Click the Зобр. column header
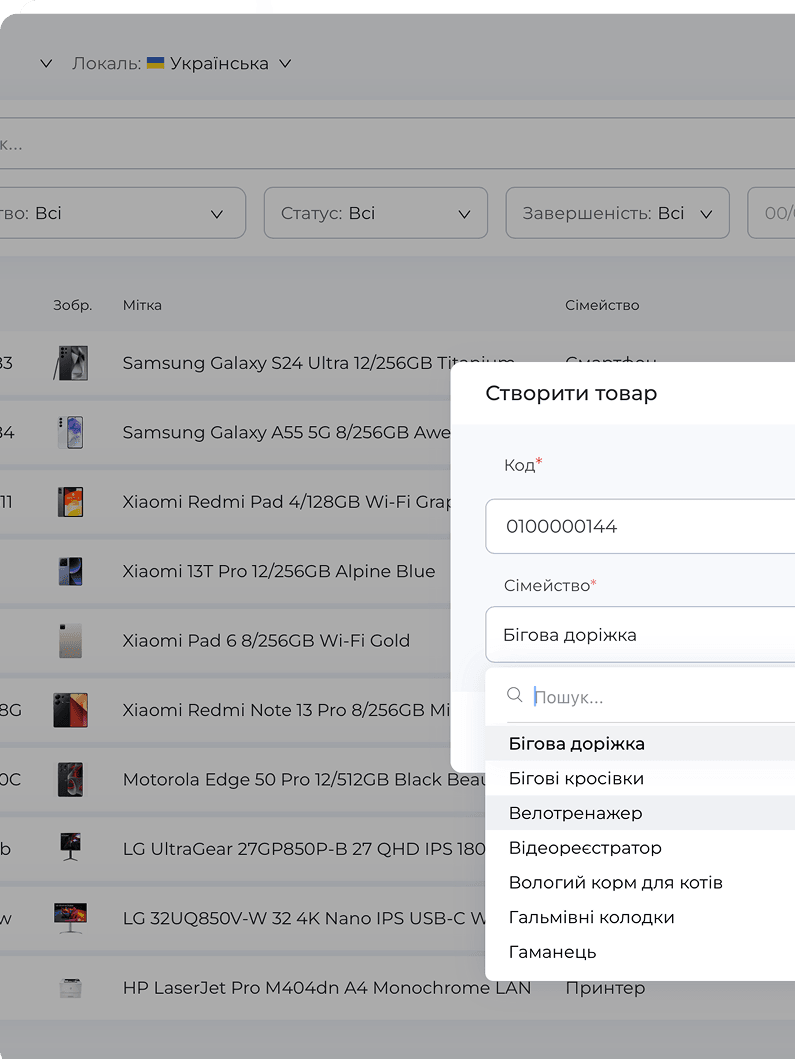This screenshot has width=795, height=1059. [72, 305]
